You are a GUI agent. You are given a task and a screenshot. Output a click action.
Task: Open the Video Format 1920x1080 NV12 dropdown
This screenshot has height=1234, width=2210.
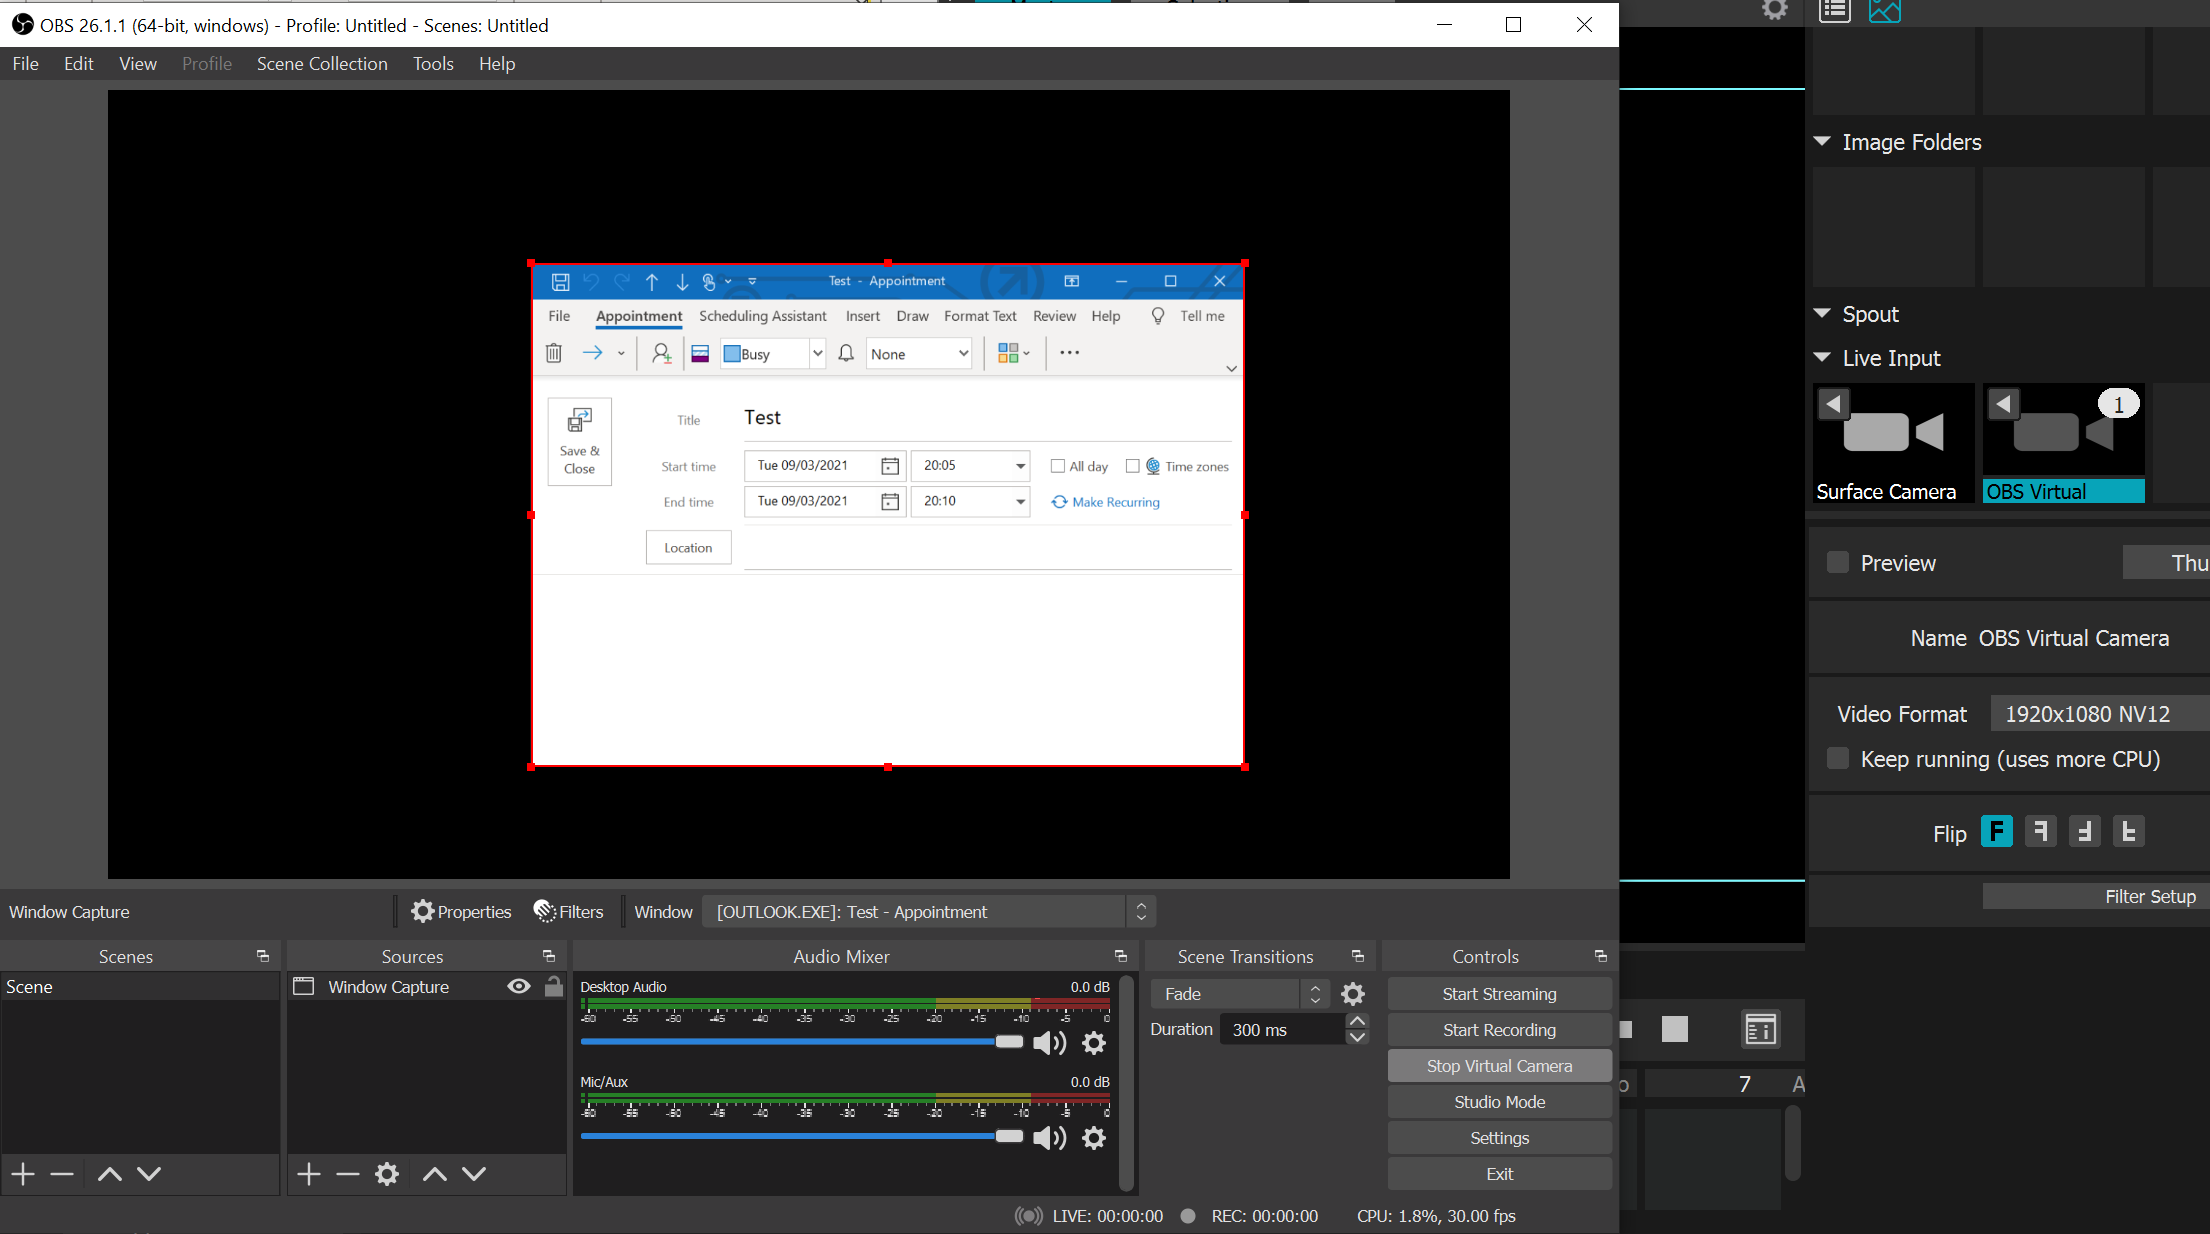coord(2100,714)
